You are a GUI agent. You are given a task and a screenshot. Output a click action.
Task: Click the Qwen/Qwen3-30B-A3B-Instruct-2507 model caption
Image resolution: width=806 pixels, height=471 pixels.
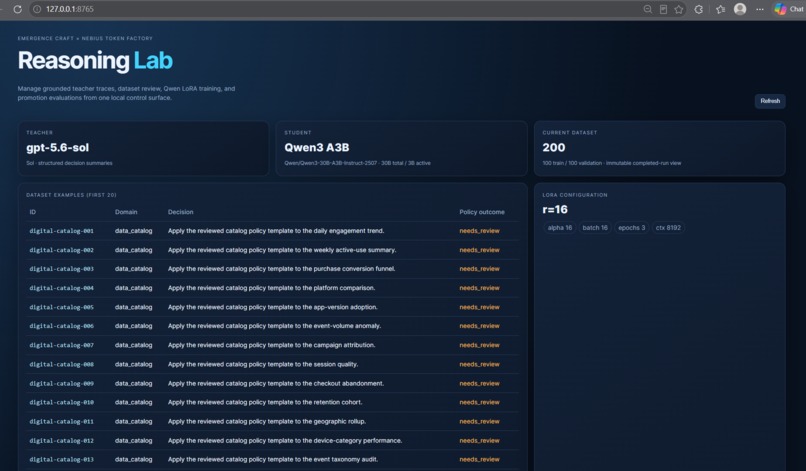tap(358, 163)
